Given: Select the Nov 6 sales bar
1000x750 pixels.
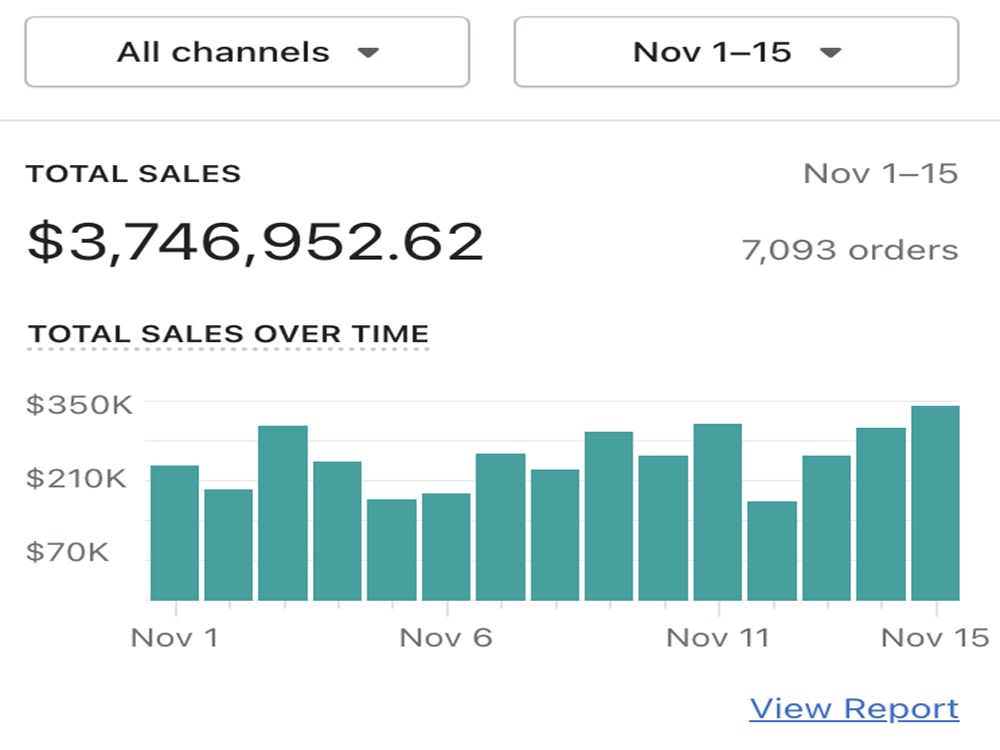Looking at the screenshot, I should pos(446,547).
